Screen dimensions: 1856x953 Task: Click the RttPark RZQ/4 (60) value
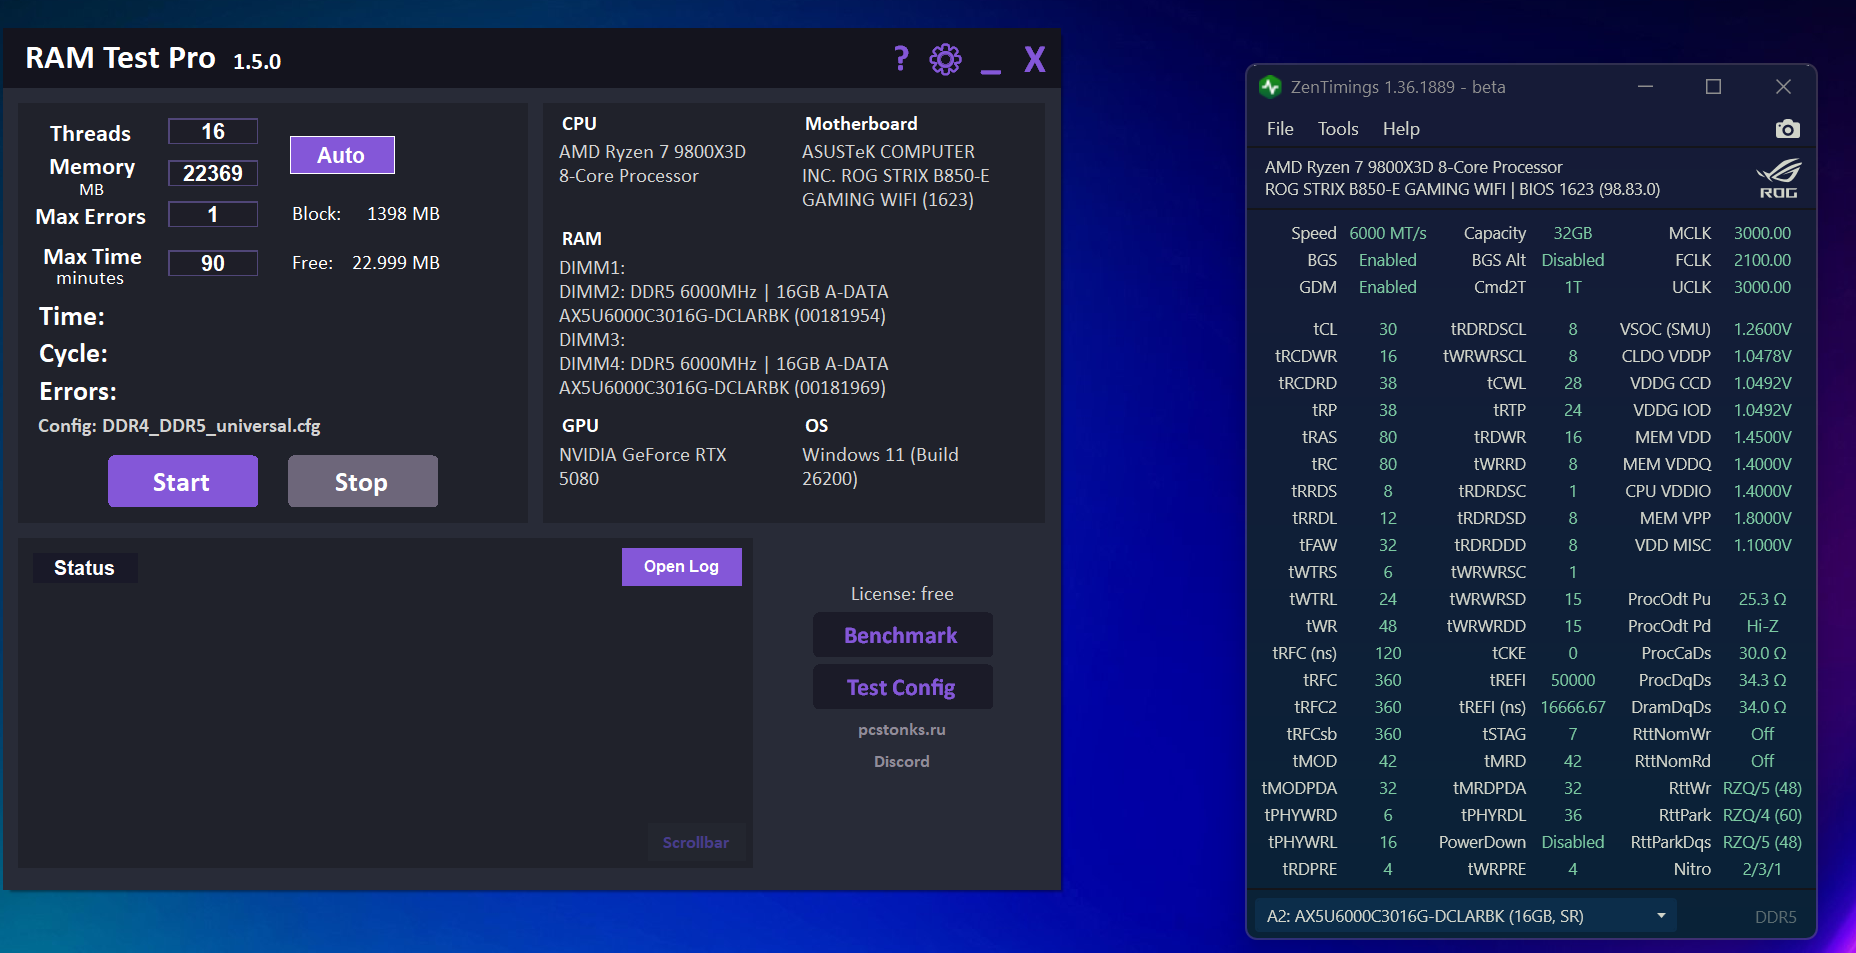click(1763, 815)
